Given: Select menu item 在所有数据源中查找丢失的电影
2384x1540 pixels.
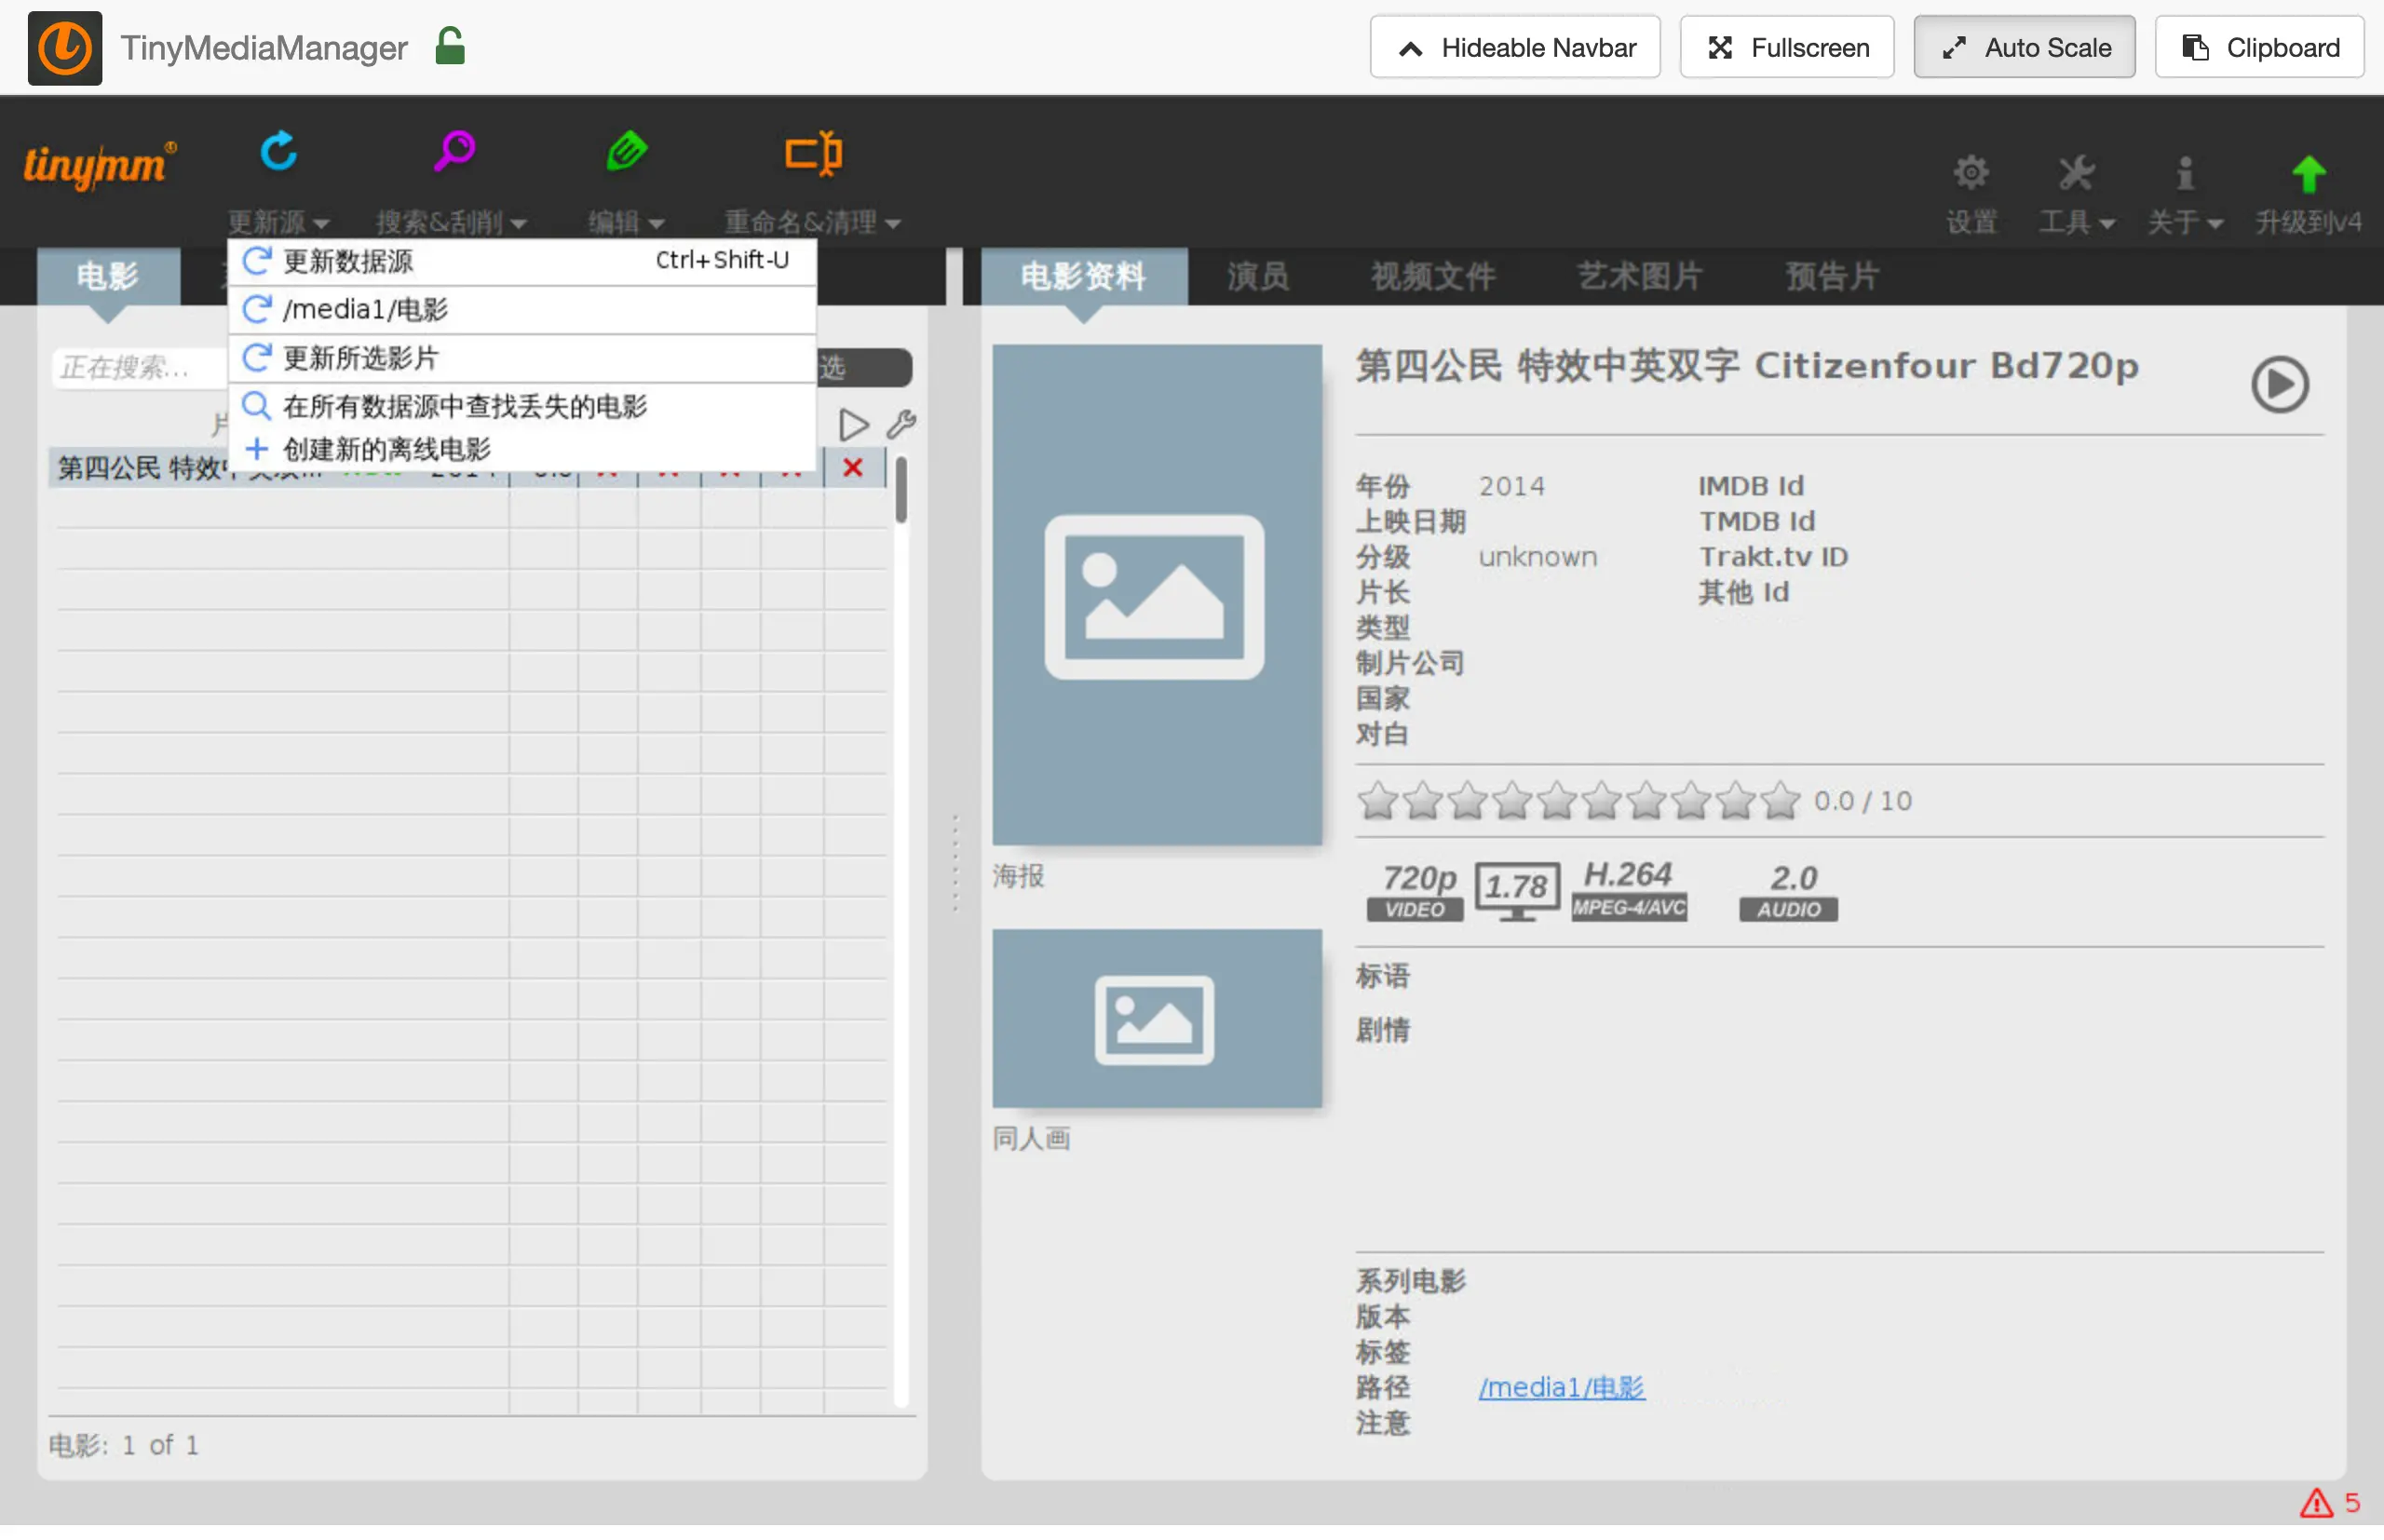Looking at the screenshot, I should click(522, 406).
